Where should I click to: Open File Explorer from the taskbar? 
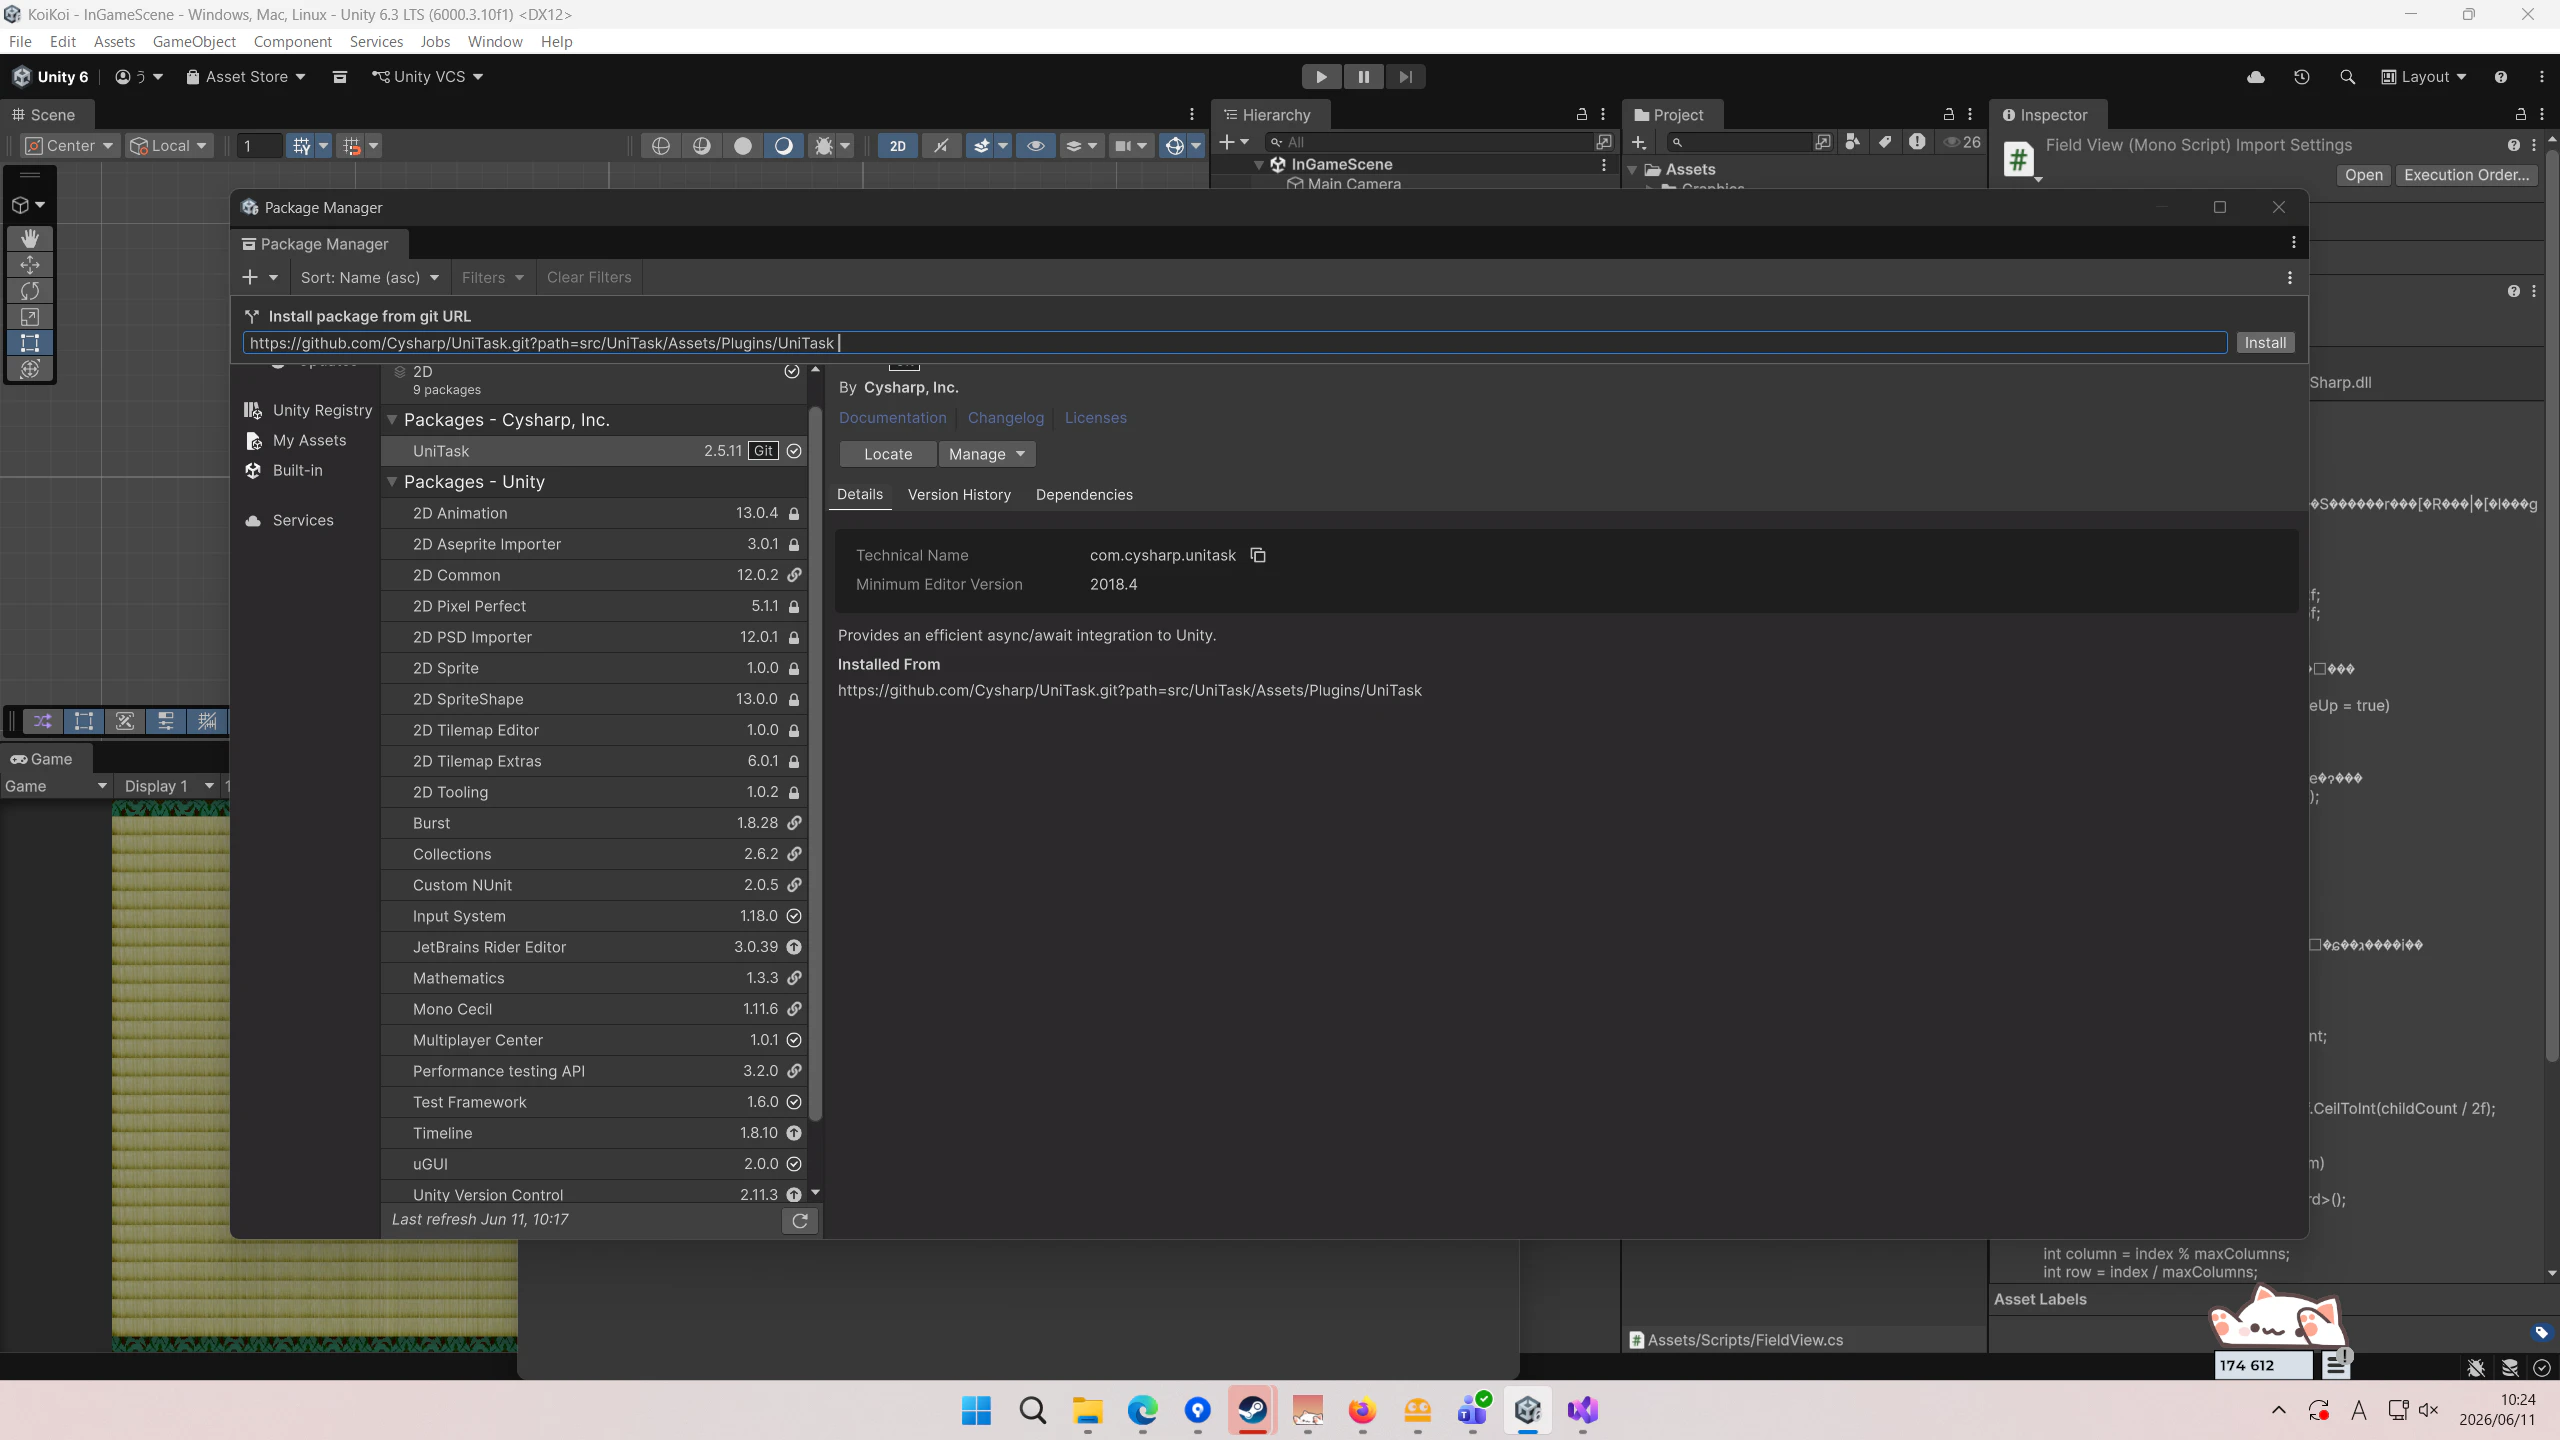pos(1087,1411)
